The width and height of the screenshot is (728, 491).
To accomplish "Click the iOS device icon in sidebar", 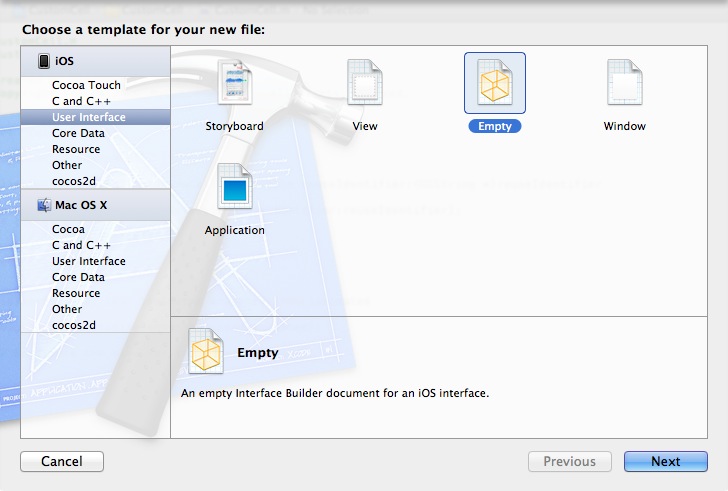I will click(x=44, y=61).
